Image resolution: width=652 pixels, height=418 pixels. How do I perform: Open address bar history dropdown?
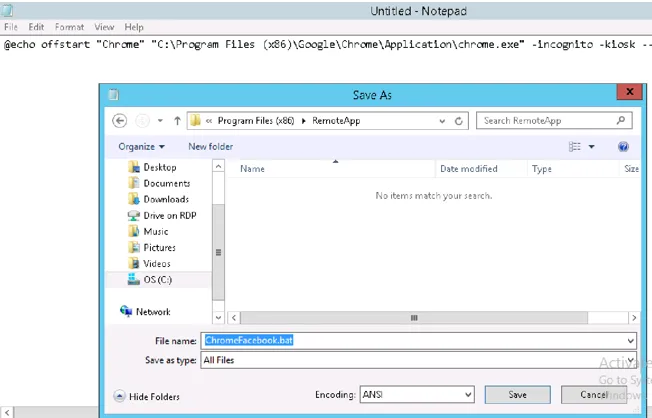tap(441, 120)
